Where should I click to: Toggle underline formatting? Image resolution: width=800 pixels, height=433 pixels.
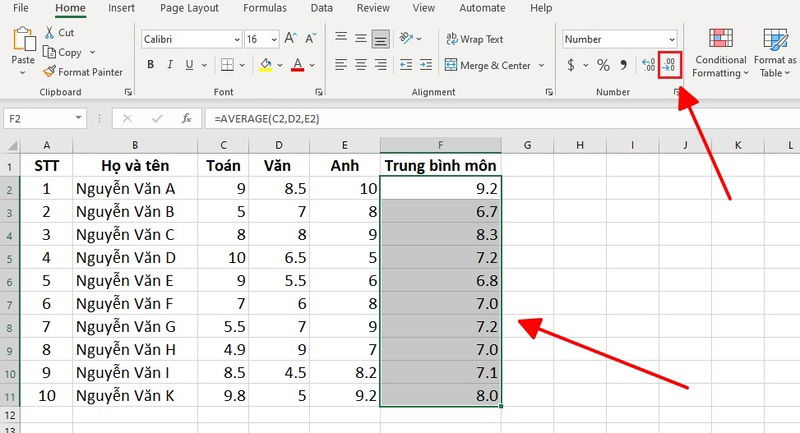(x=189, y=65)
